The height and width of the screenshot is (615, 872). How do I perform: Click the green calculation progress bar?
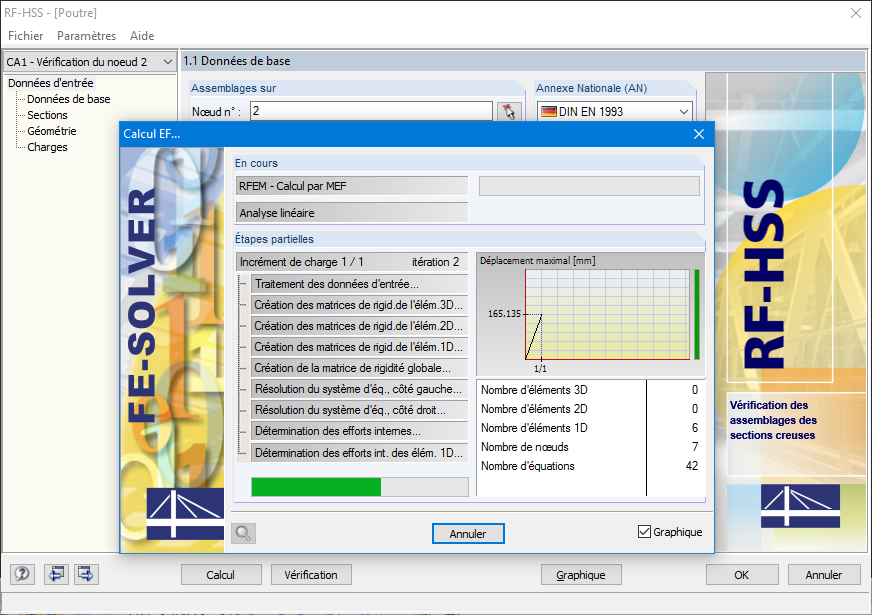(x=360, y=487)
